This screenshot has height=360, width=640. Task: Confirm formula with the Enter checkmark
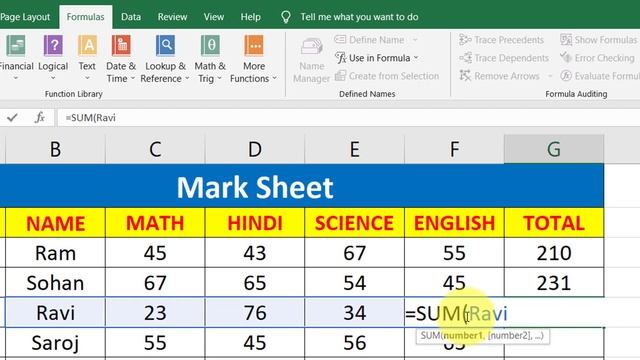click(12, 118)
